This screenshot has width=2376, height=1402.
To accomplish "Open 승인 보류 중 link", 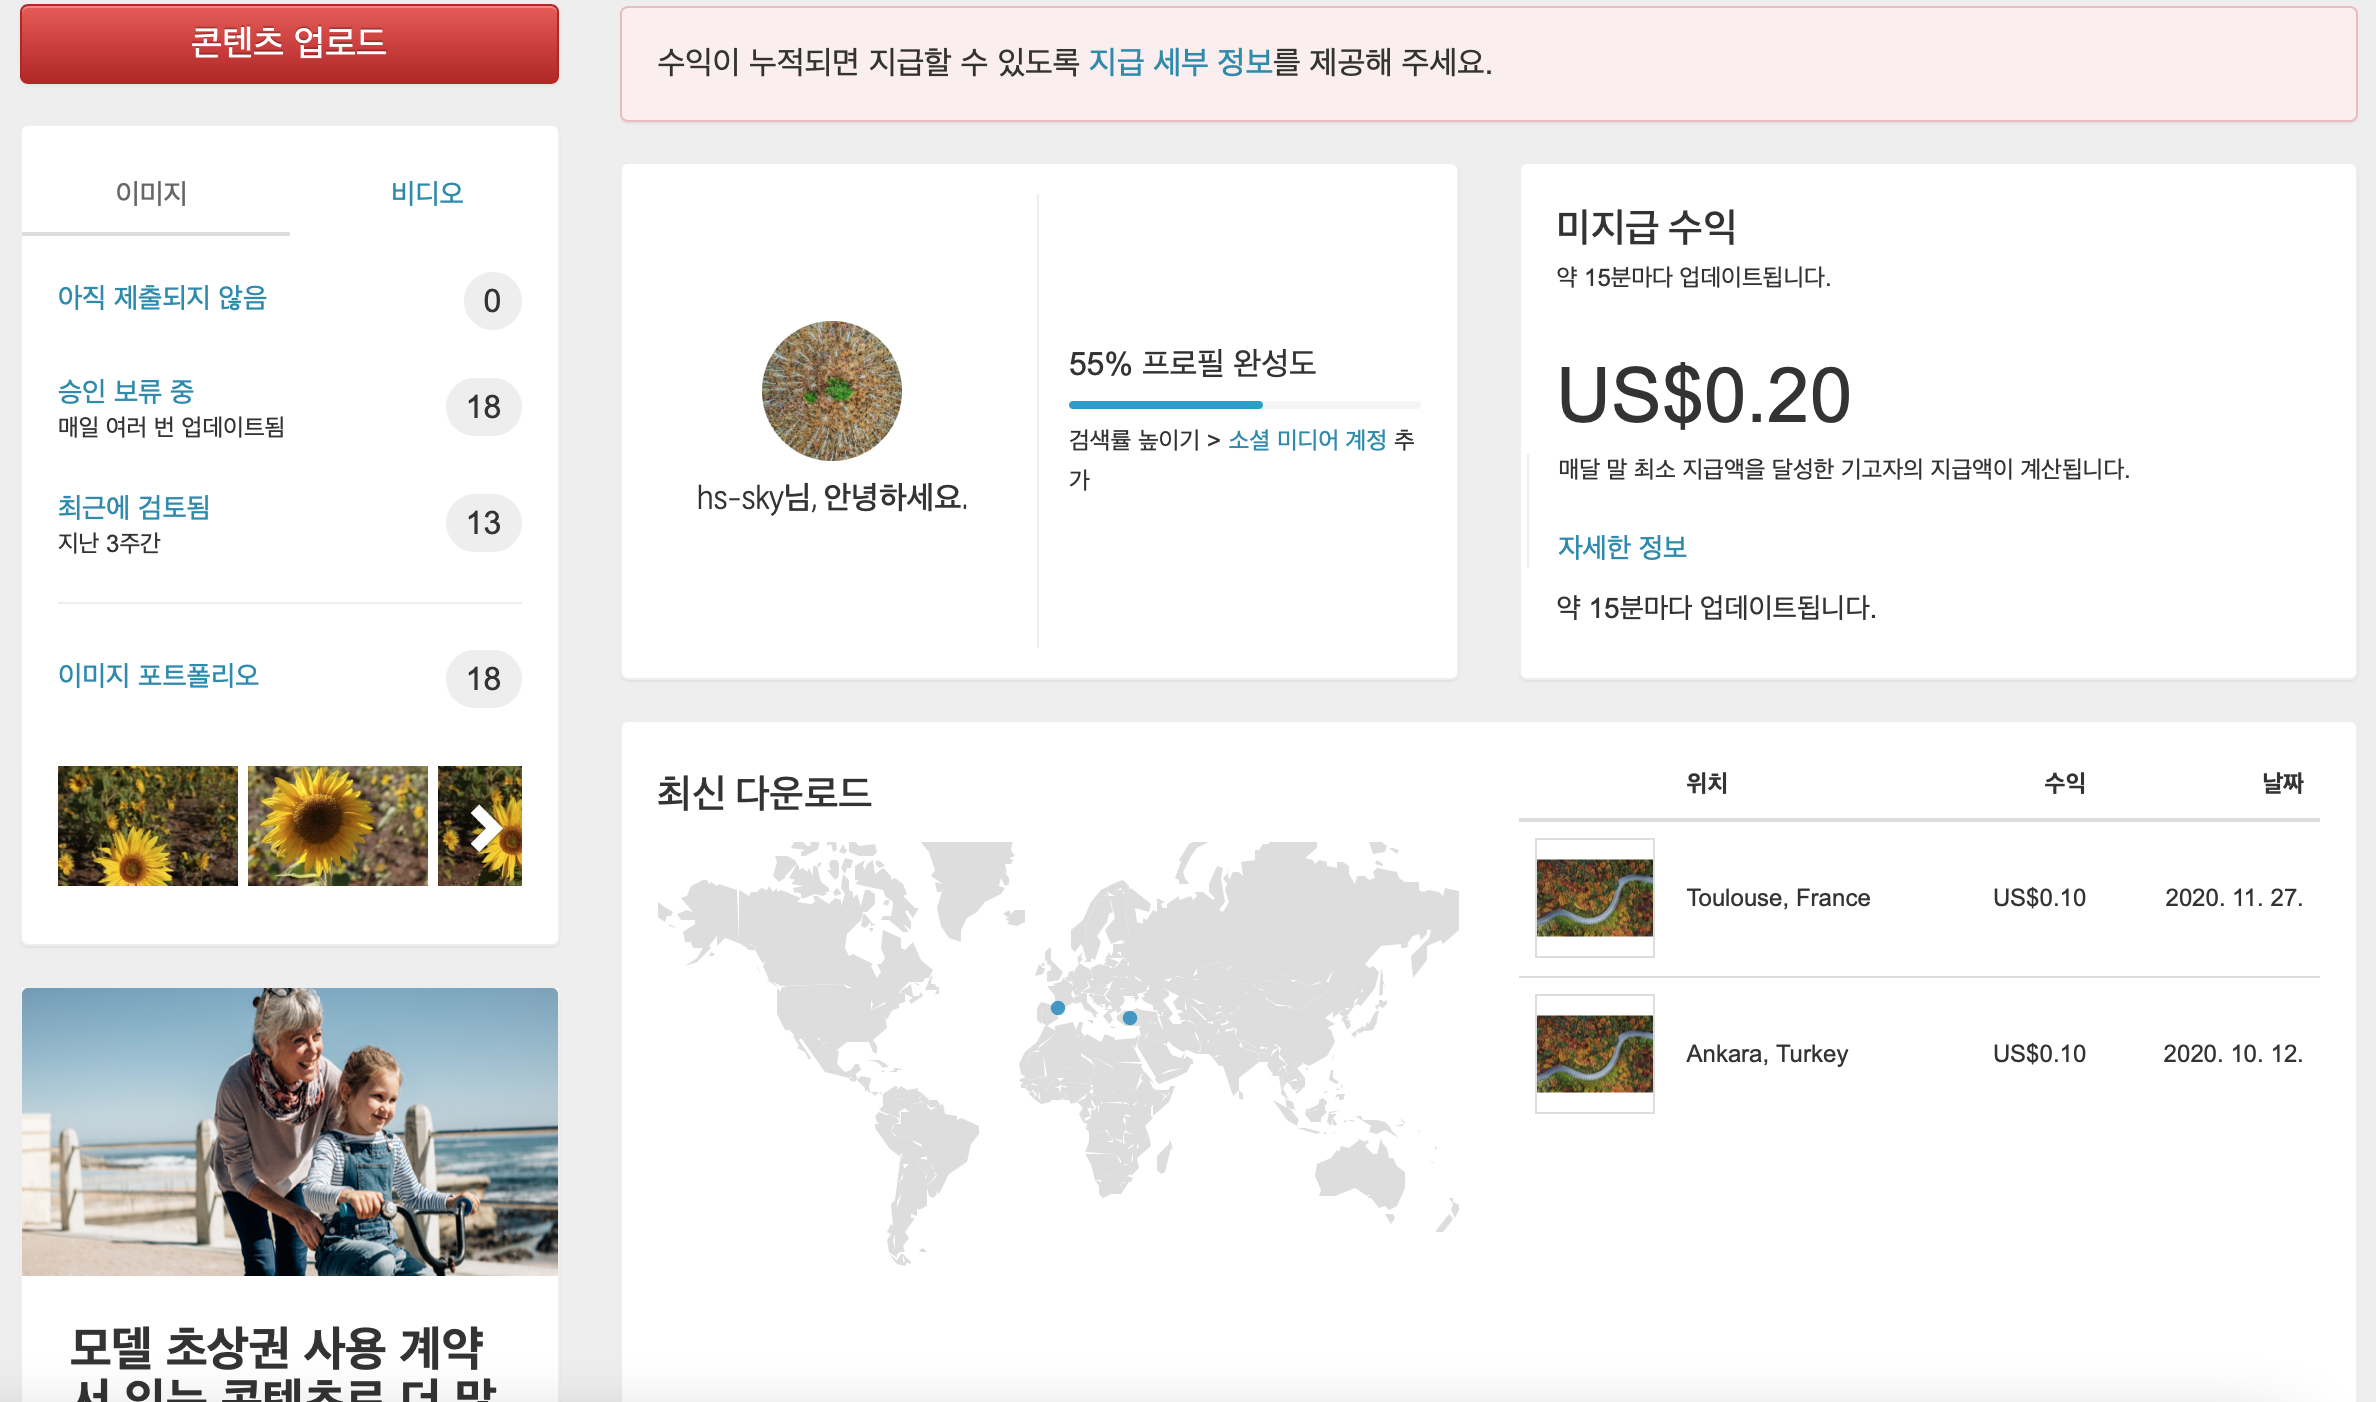I will [x=126, y=391].
